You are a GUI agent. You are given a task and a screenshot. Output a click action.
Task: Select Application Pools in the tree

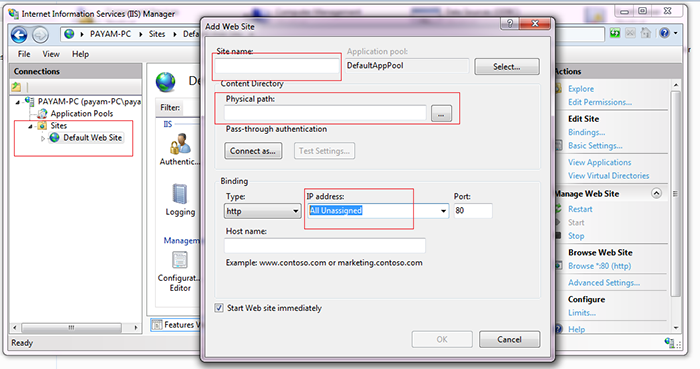82,114
